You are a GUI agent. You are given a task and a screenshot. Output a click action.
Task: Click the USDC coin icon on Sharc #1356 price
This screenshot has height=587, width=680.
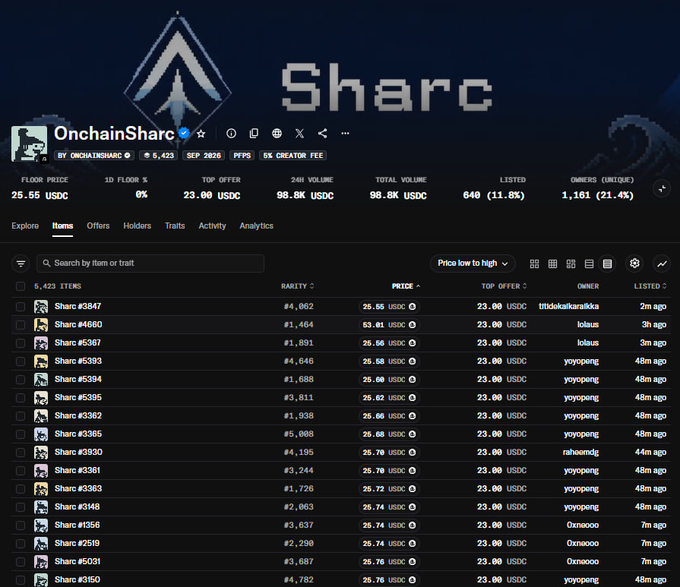click(412, 525)
